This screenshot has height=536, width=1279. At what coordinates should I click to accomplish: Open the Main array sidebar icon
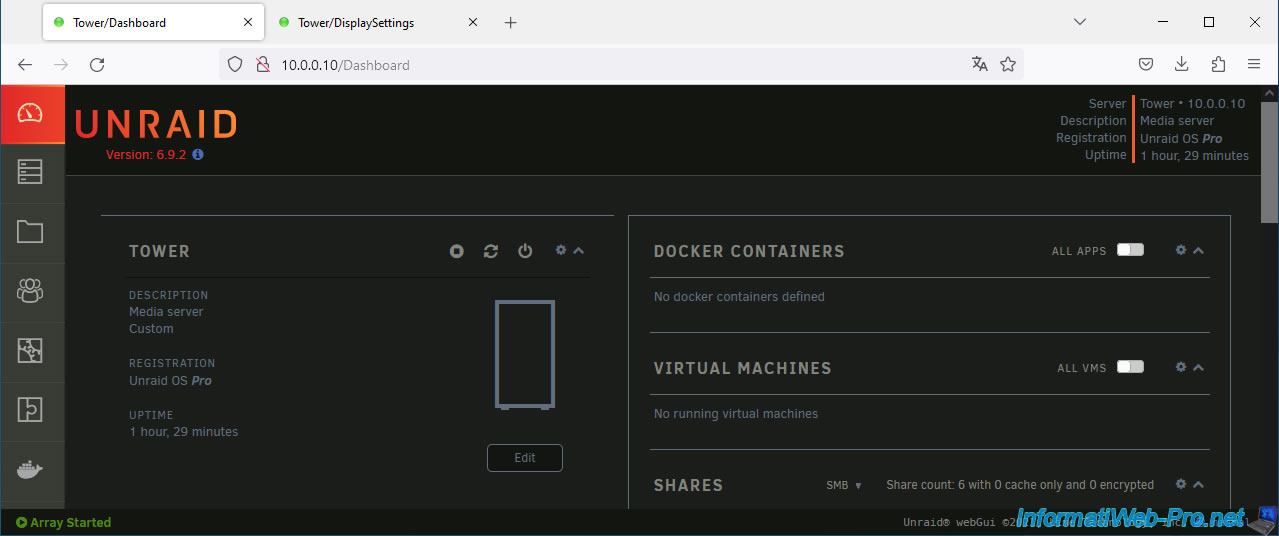[31, 172]
